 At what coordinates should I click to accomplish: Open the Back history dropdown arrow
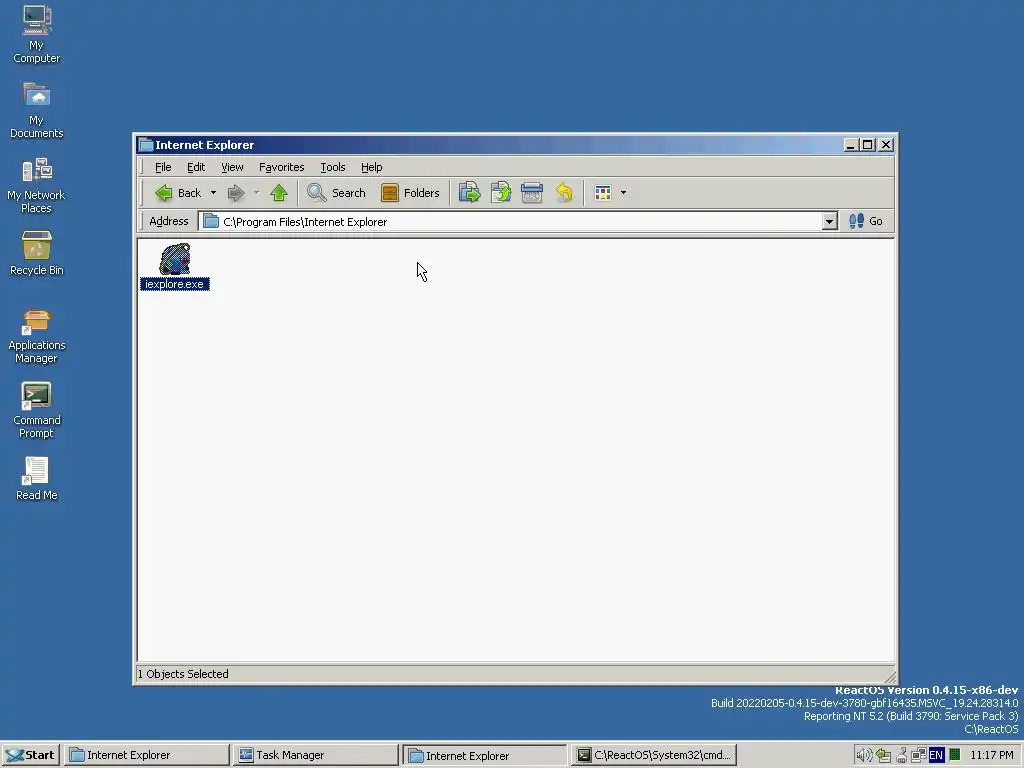tap(213, 193)
